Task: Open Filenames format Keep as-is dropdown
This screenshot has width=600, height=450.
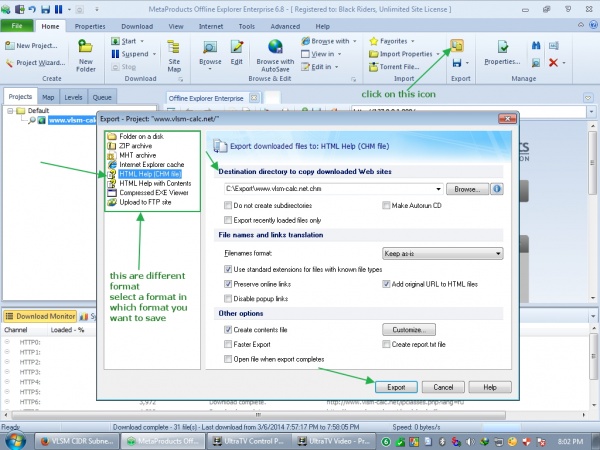Action: point(443,253)
